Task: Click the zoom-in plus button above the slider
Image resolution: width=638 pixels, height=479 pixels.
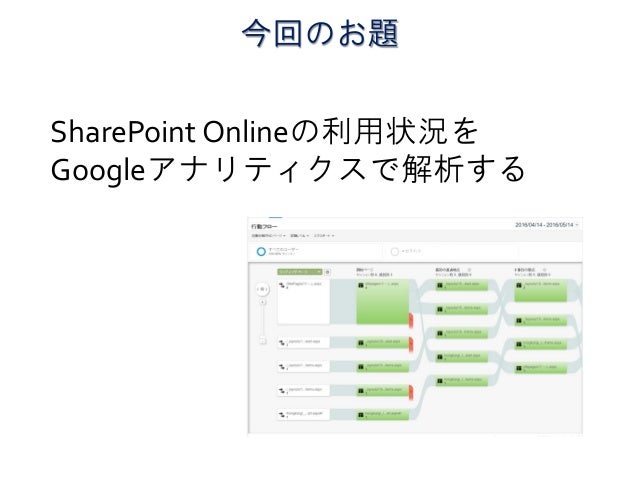Action: 262,302
